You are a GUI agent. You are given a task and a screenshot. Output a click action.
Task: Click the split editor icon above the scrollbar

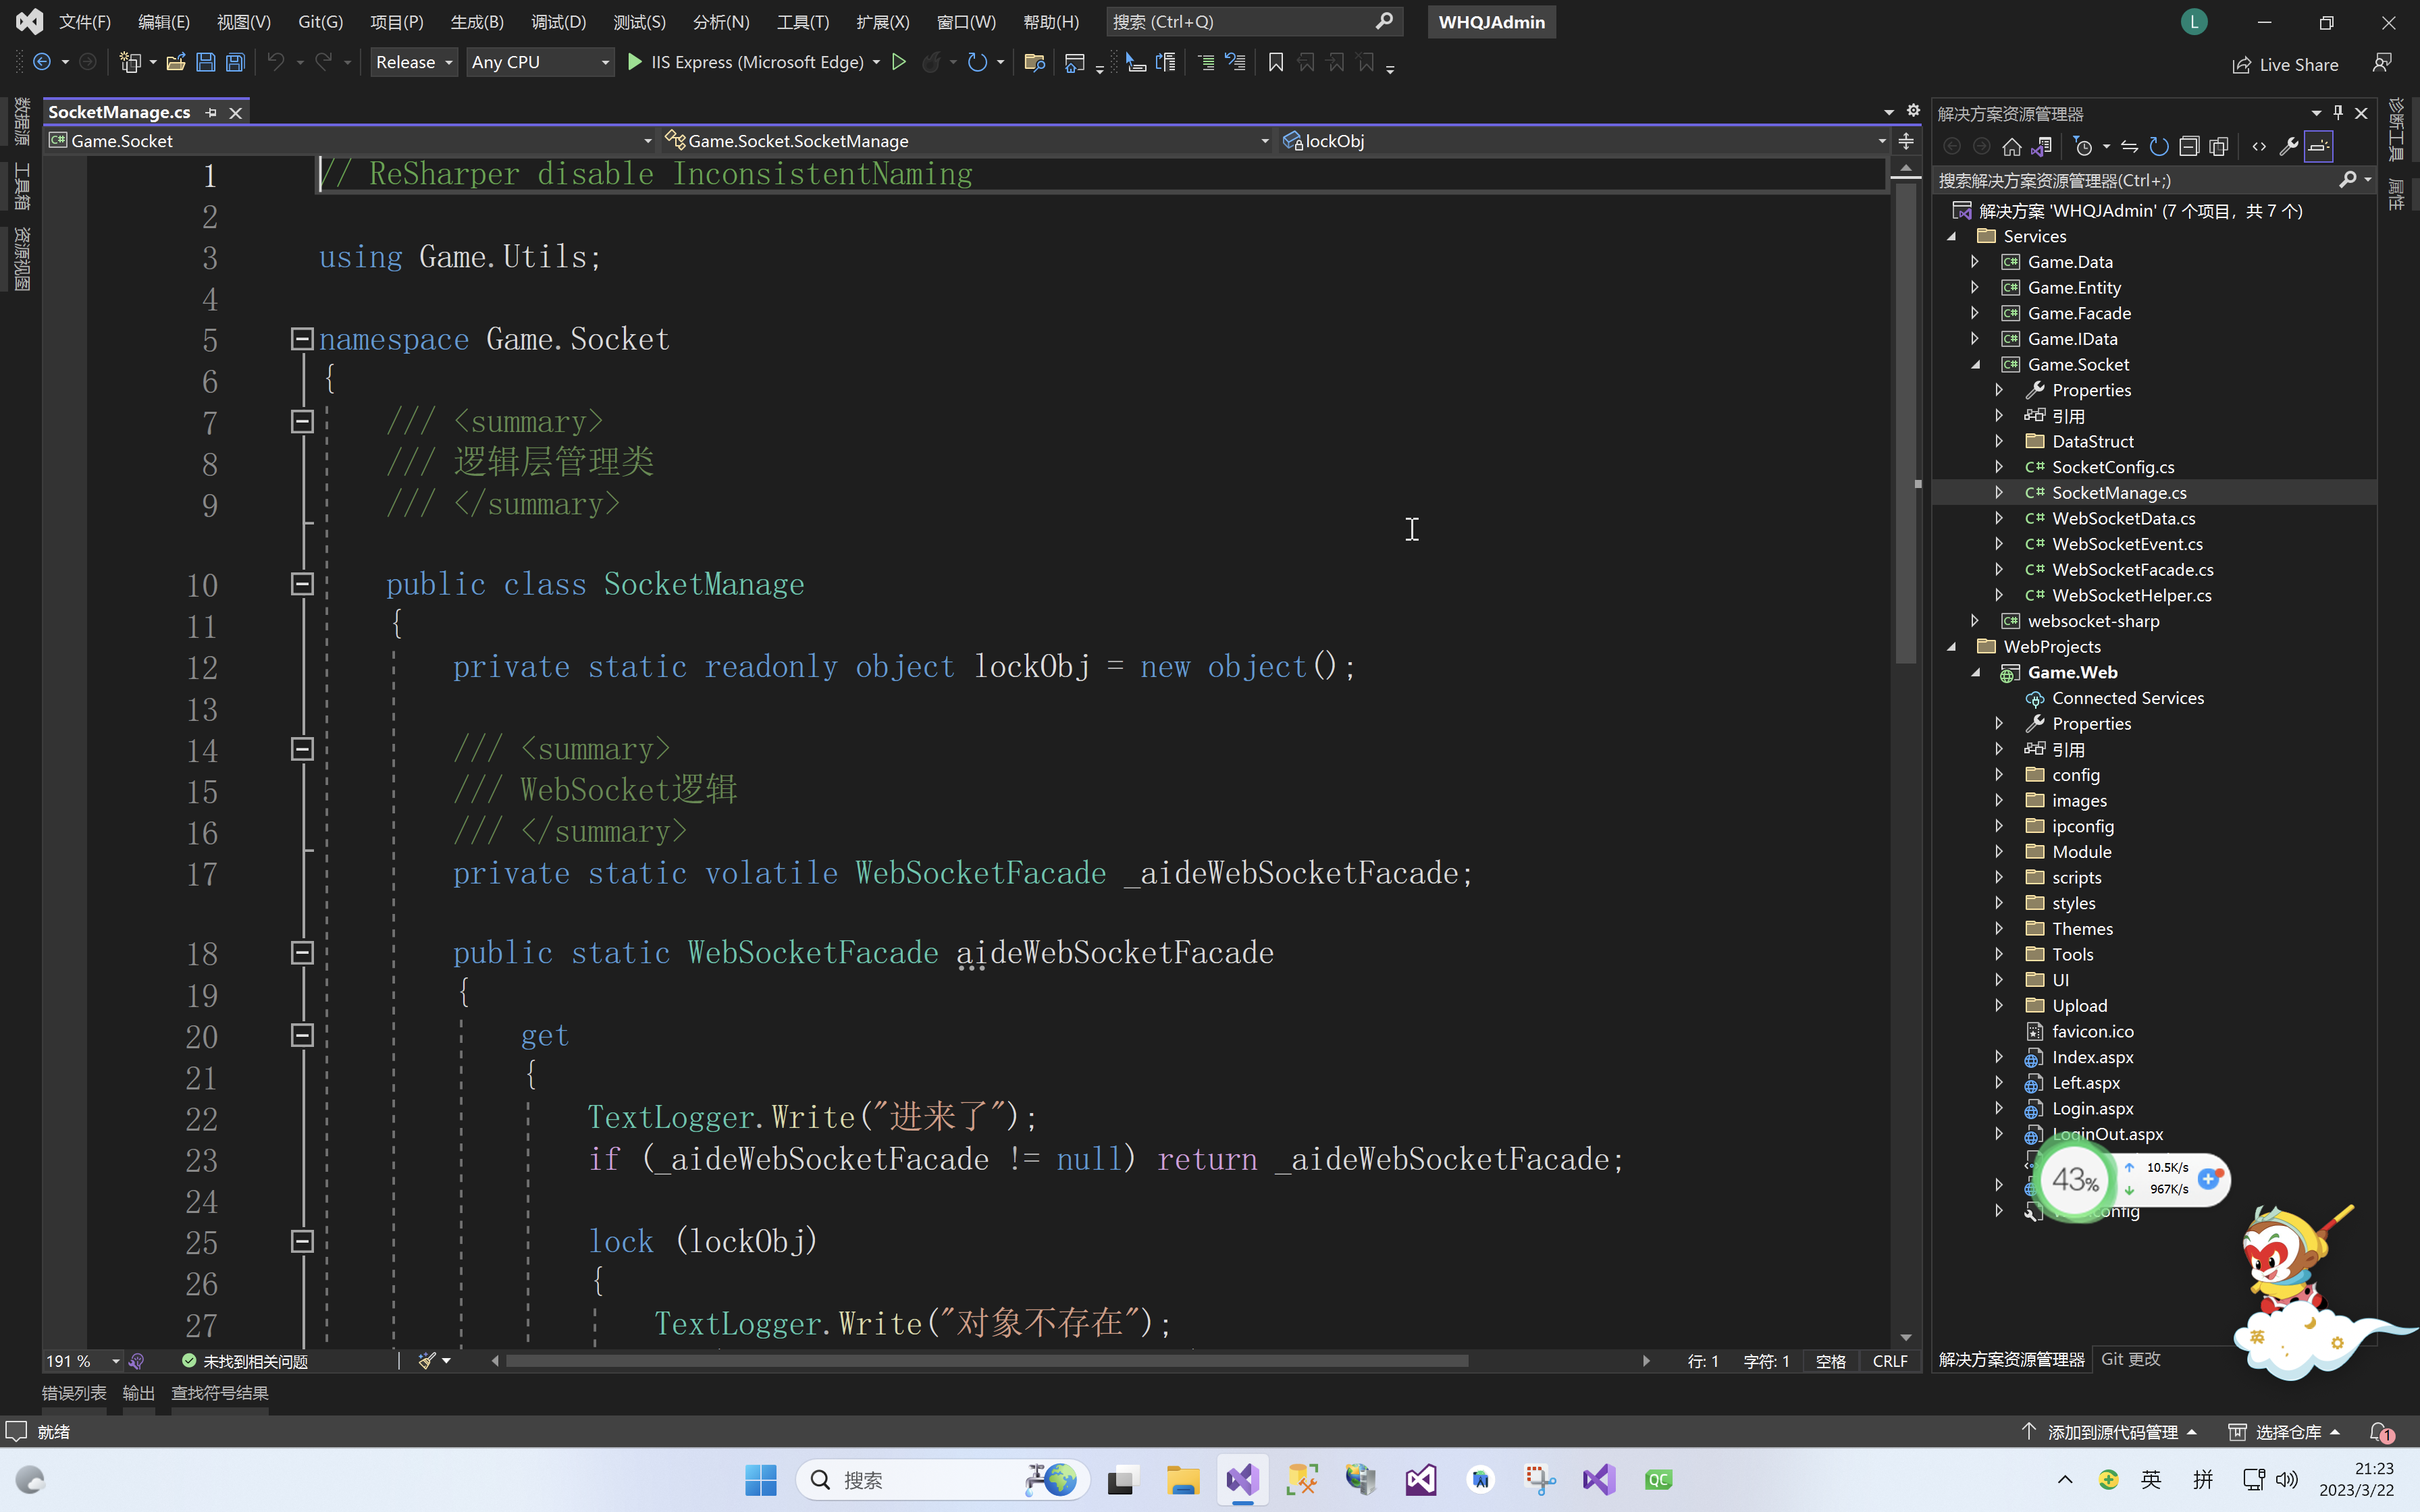[x=1906, y=141]
